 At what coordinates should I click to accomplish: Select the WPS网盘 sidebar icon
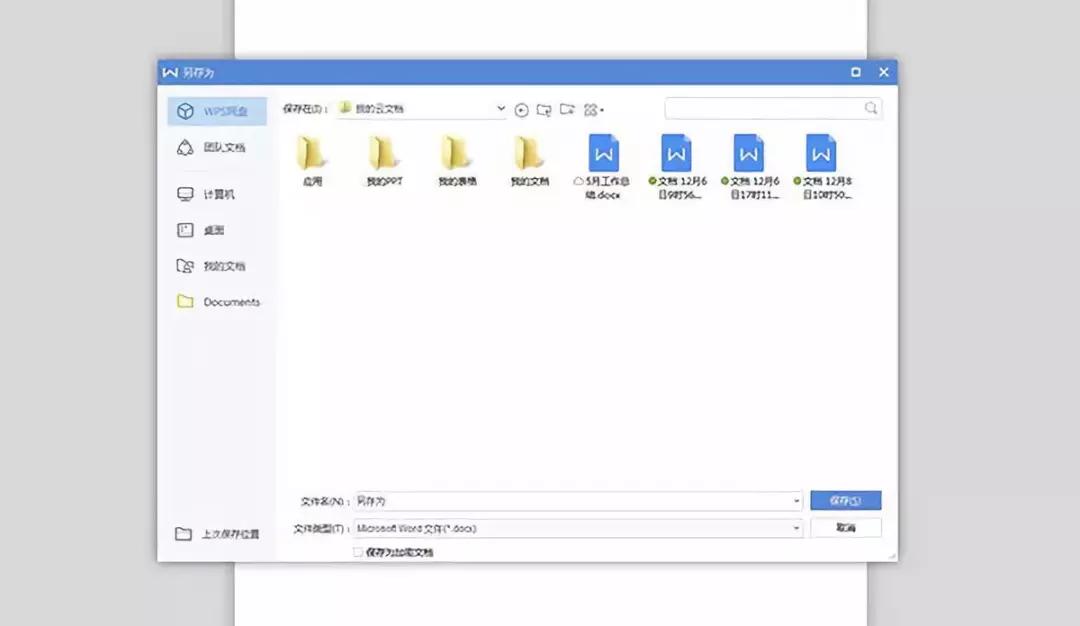215,110
